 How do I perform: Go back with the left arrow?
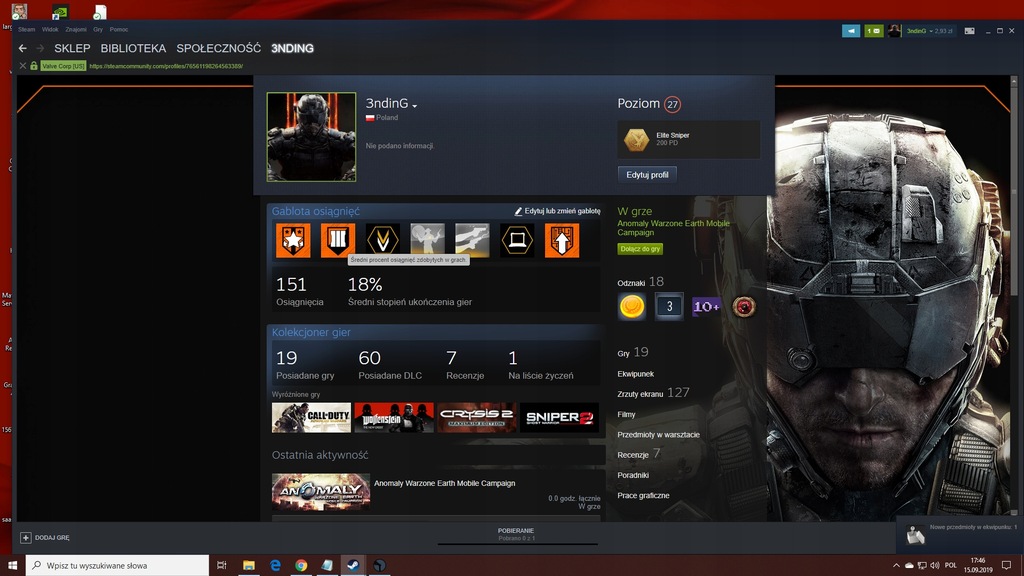coord(23,48)
